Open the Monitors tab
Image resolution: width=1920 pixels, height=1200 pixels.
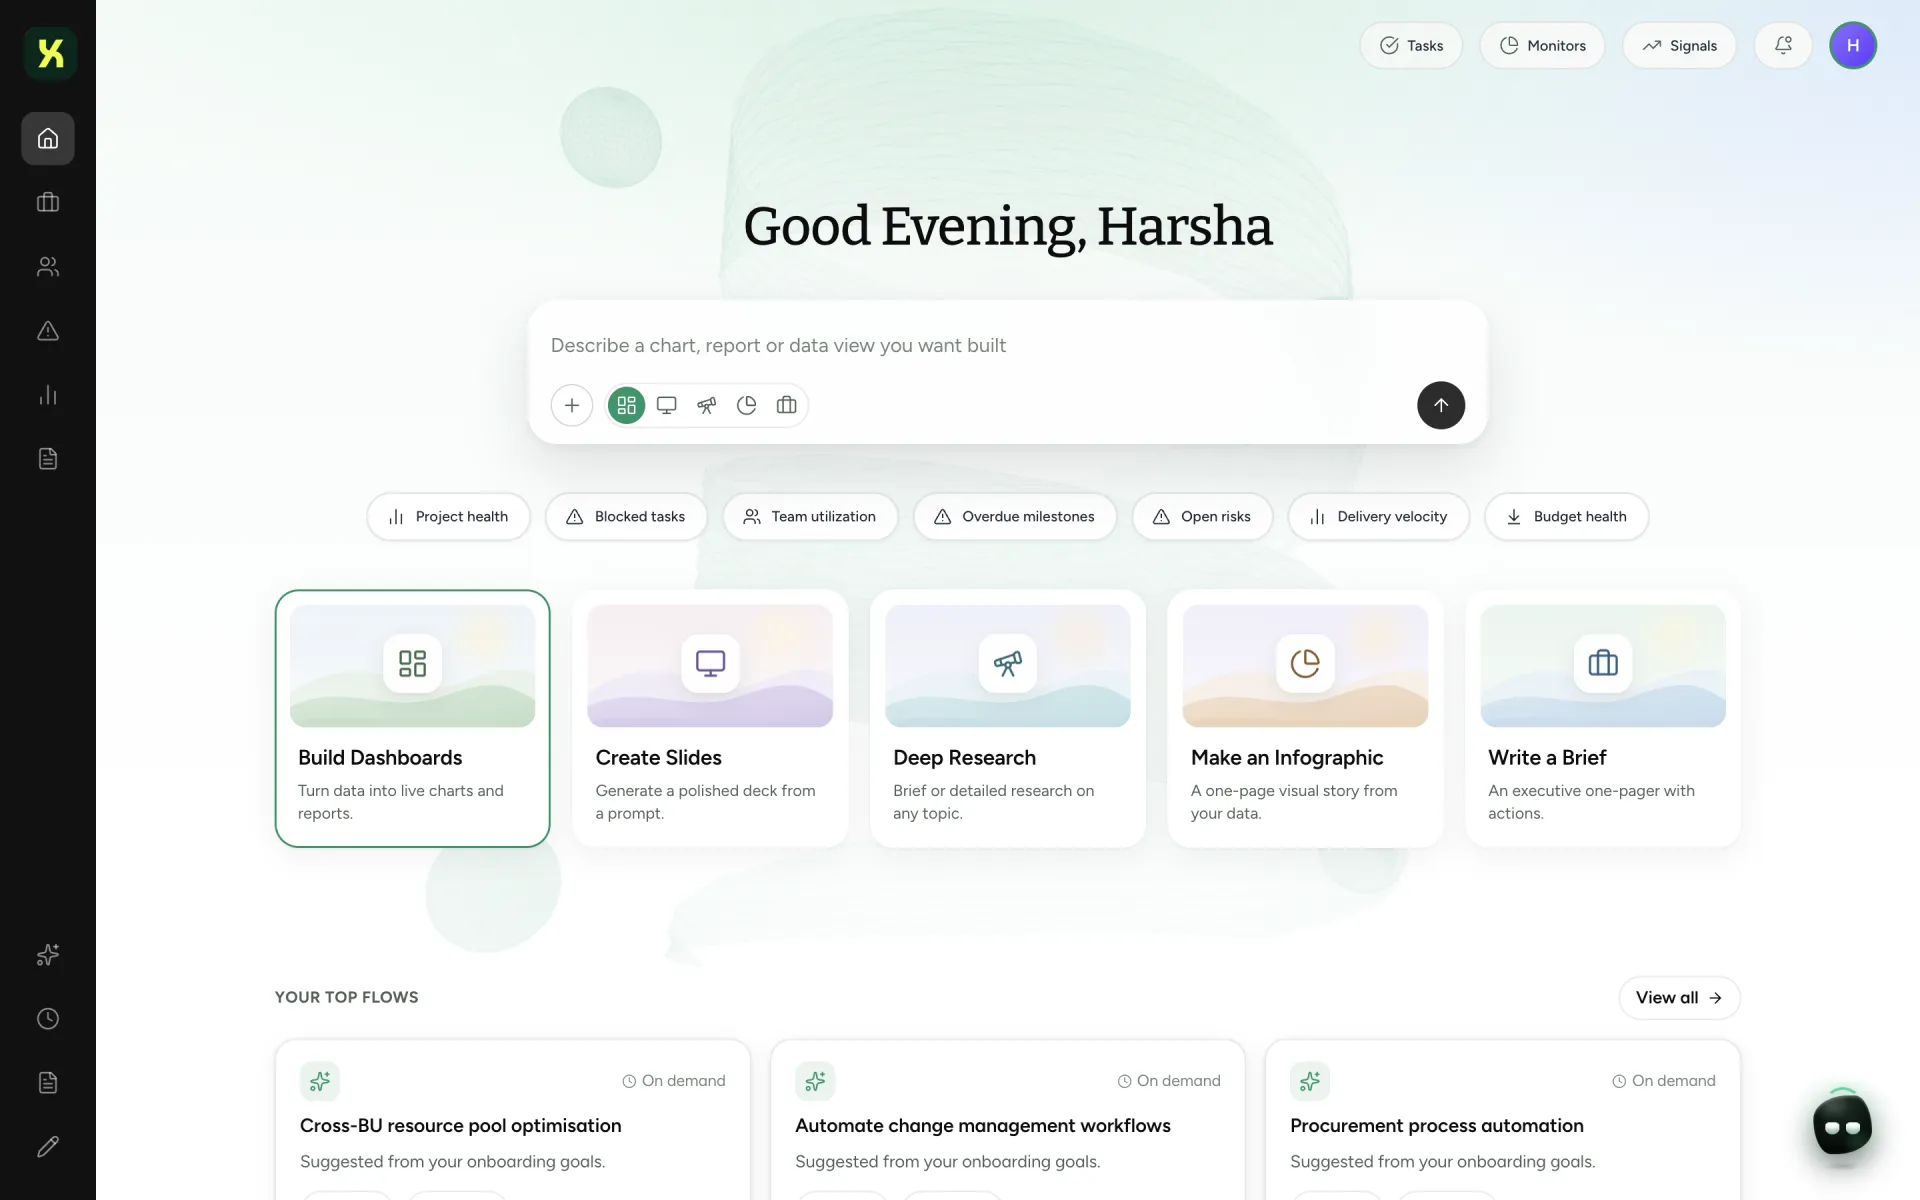click(x=1542, y=45)
